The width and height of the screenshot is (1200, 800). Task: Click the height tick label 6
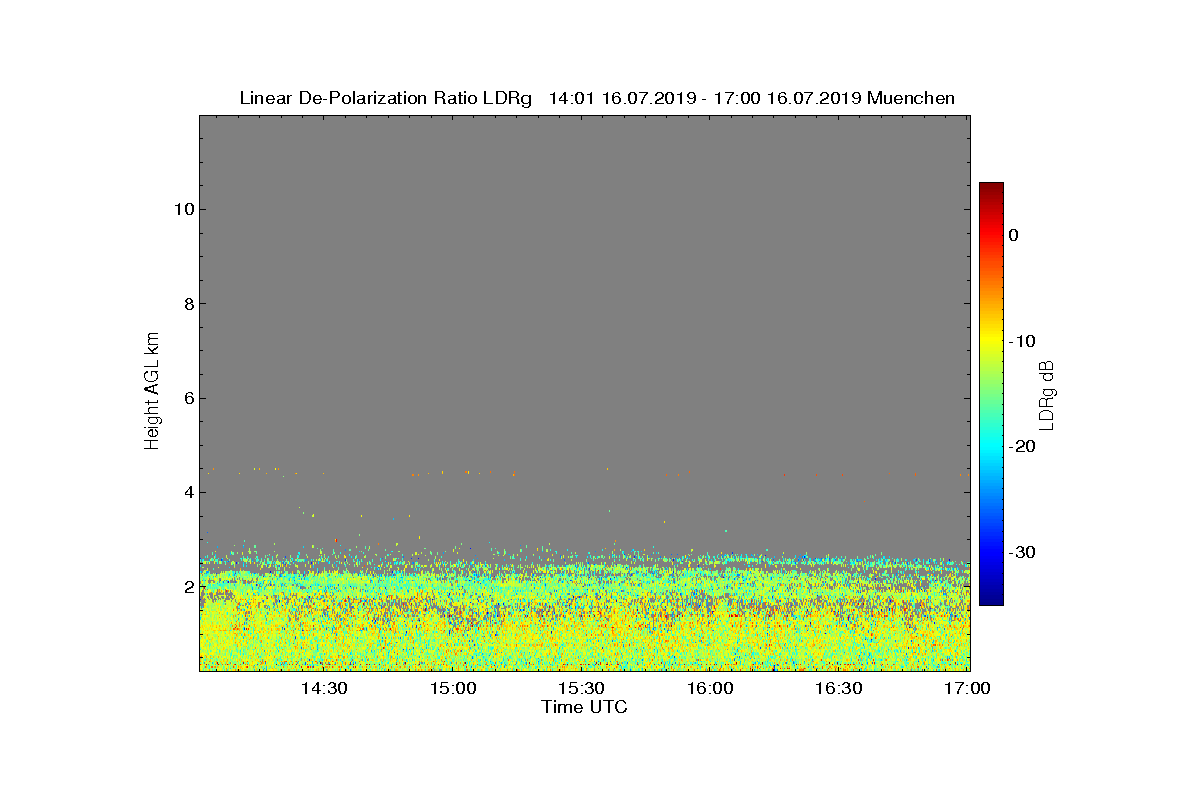click(188, 398)
